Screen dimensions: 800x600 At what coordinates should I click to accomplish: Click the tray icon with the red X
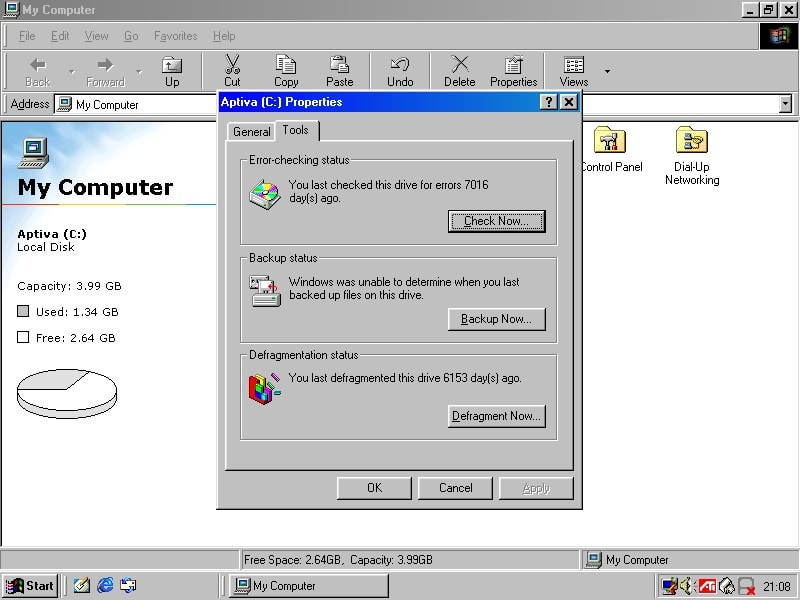[x=746, y=586]
